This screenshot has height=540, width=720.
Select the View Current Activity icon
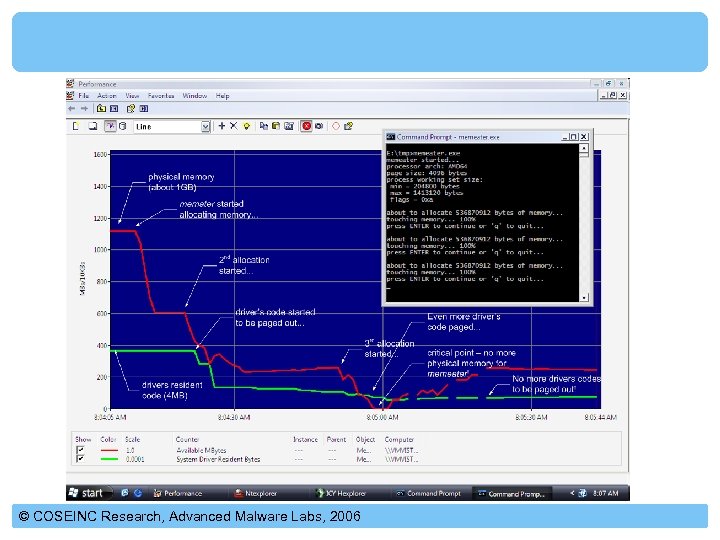[x=110, y=126]
